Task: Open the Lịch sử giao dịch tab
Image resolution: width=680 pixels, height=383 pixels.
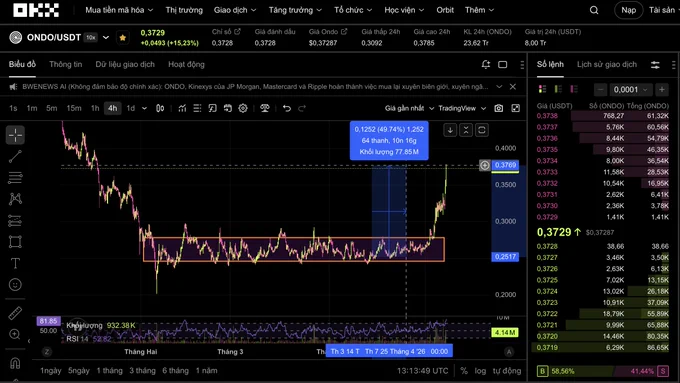Action: tap(607, 65)
